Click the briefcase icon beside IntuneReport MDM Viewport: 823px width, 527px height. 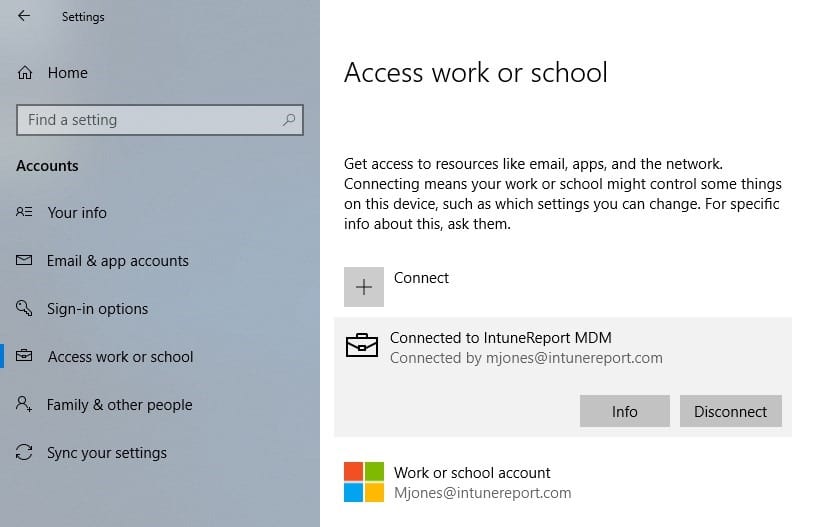362,346
